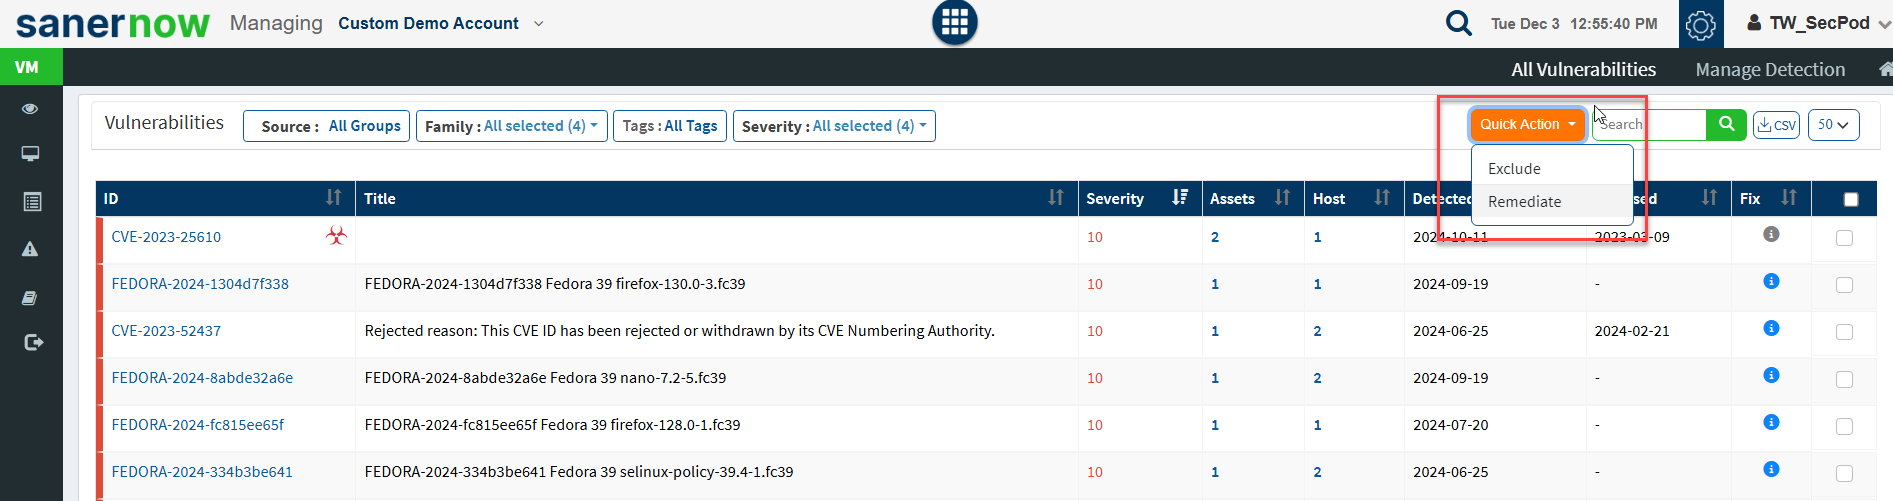Open the settings gear icon
Viewport: 1893px width, 501px height.
click(x=1700, y=24)
